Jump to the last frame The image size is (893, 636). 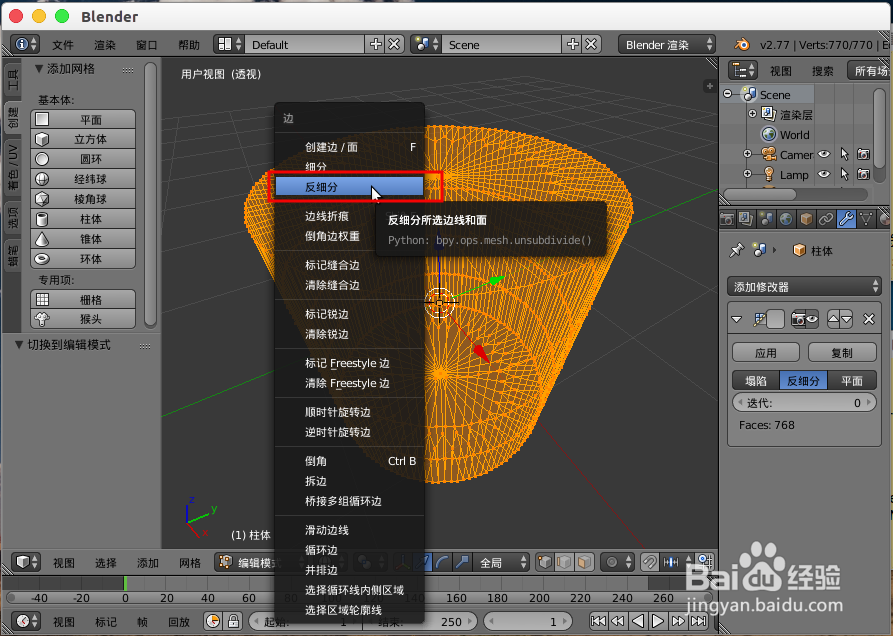[x=698, y=621]
